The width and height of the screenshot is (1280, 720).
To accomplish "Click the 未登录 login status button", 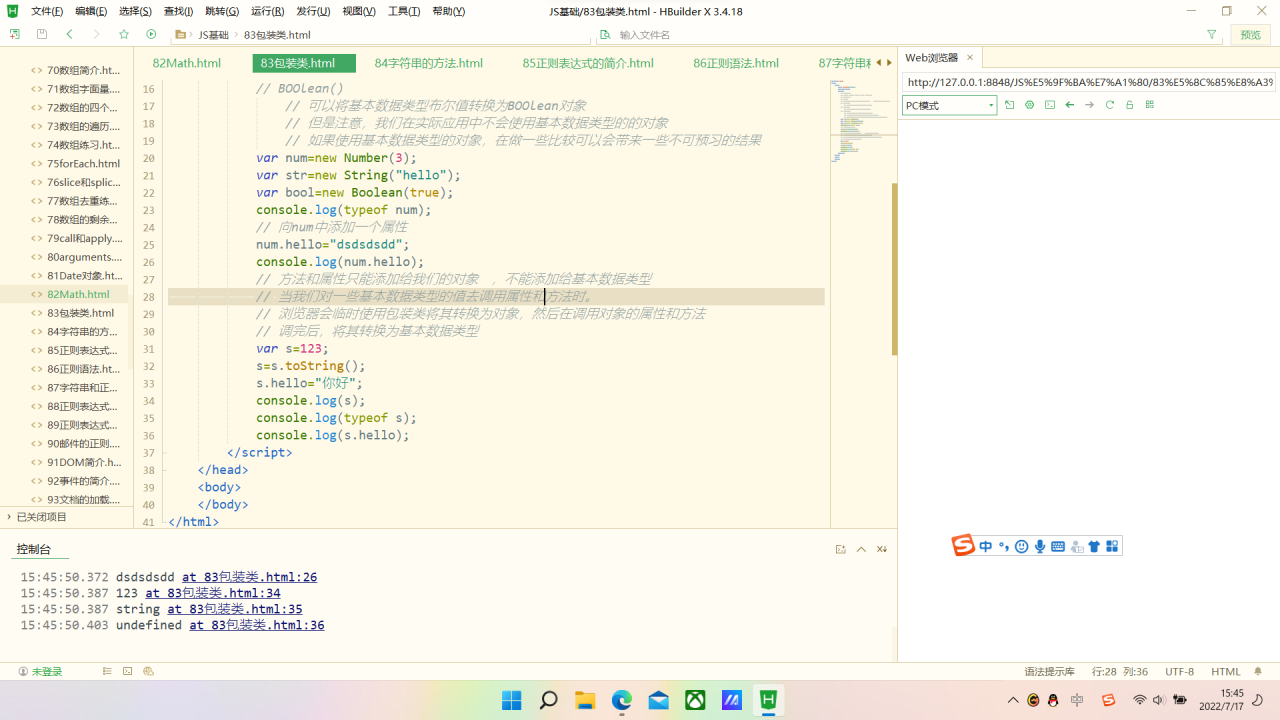I will click(41, 672).
